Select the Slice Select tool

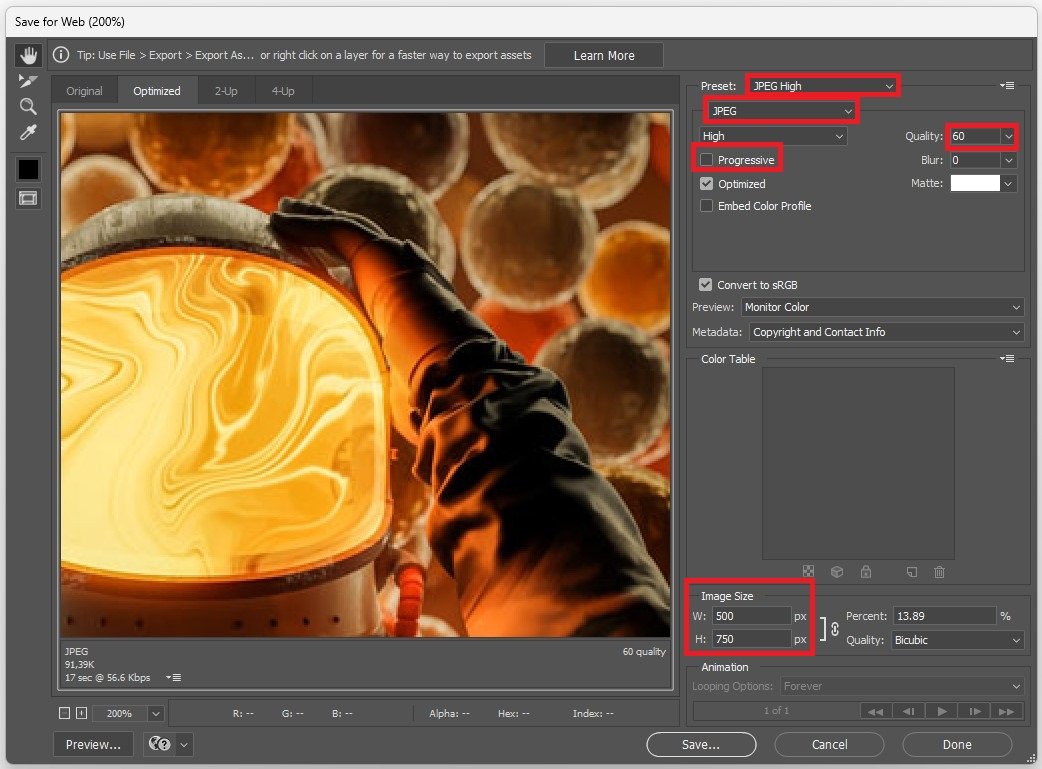pyautogui.click(x=28, y=81)
